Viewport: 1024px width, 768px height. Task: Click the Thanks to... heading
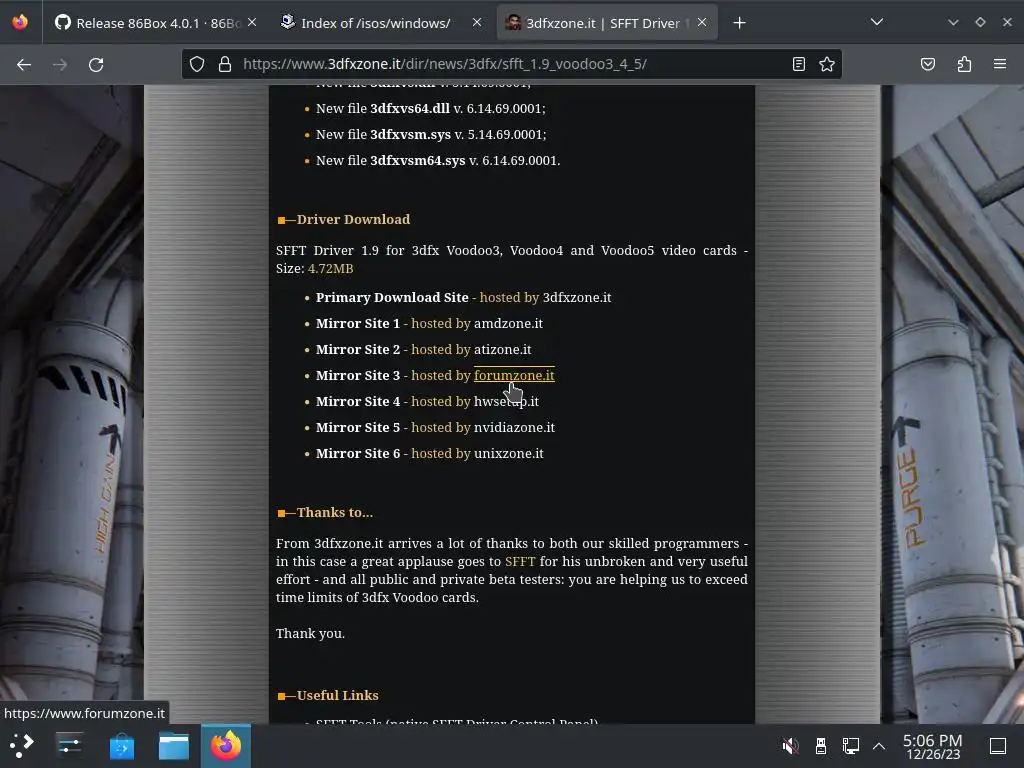[334, 513]
